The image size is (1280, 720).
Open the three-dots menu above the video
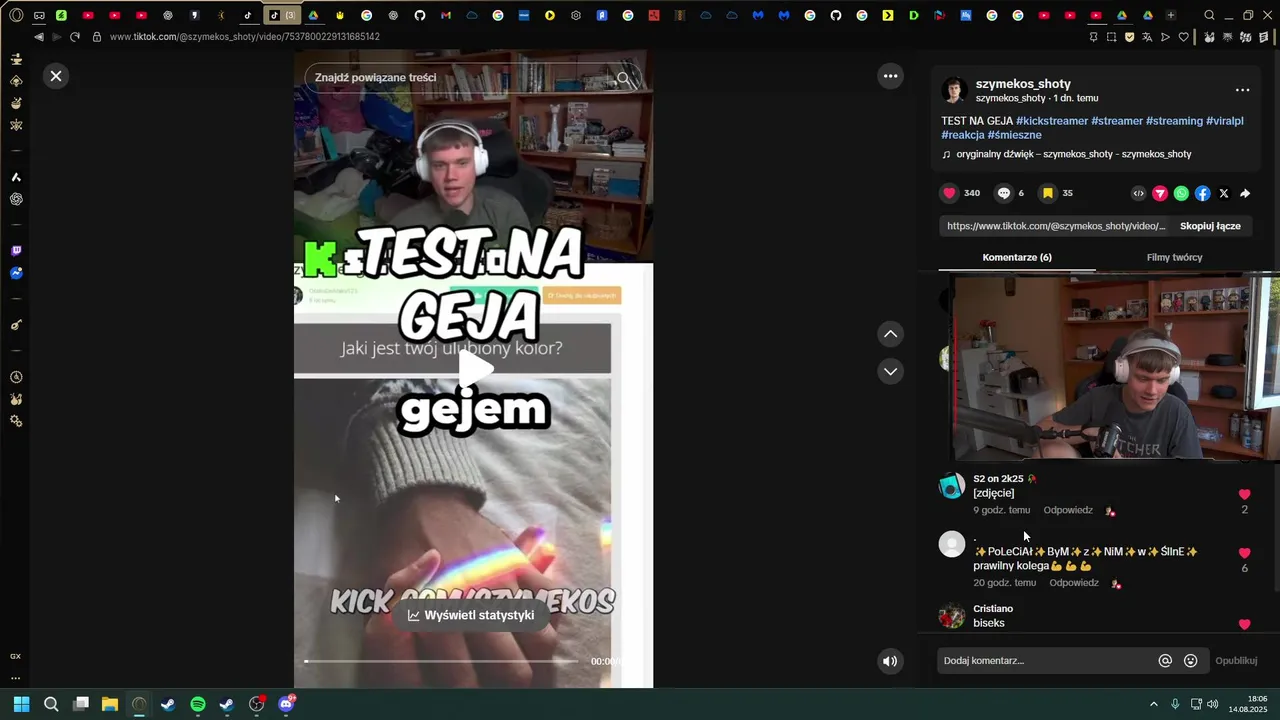click(x=890, y=76)
